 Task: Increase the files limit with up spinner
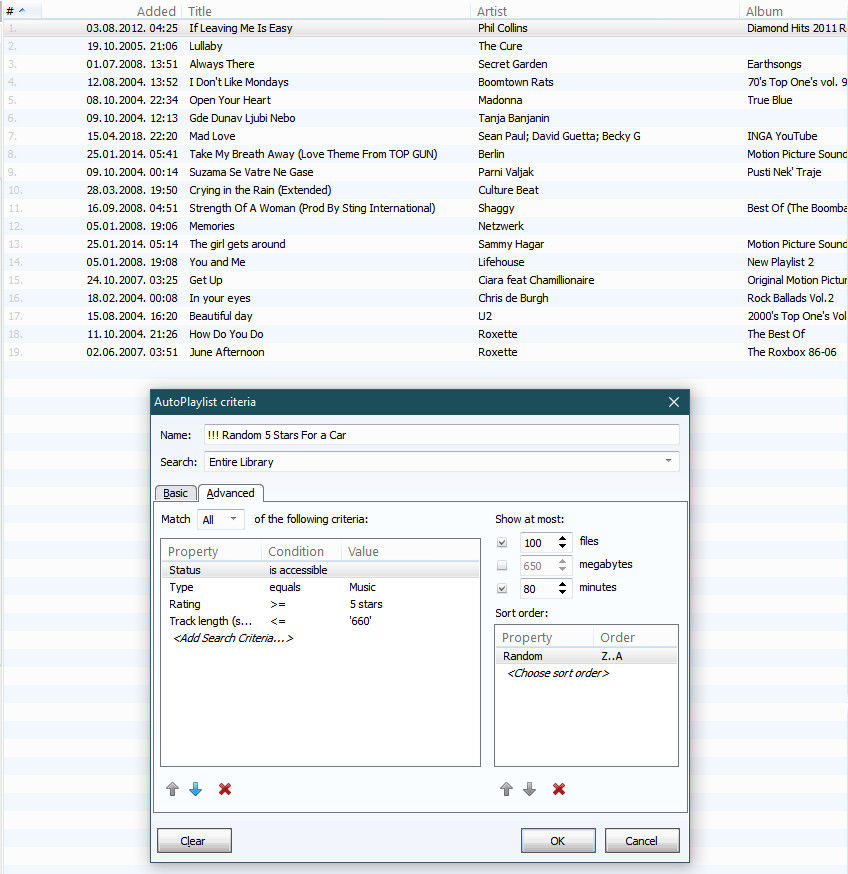click(x=562, y=538)
